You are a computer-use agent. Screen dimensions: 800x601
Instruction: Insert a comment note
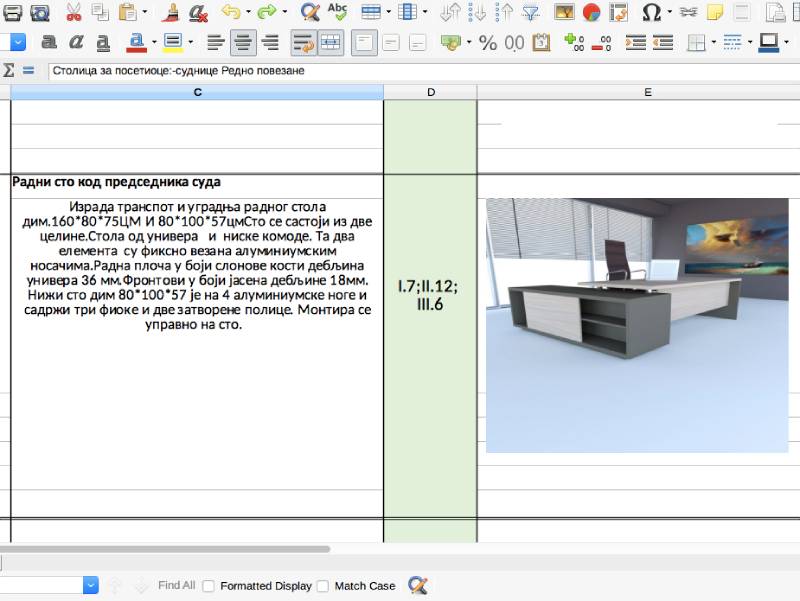(715, 13)
